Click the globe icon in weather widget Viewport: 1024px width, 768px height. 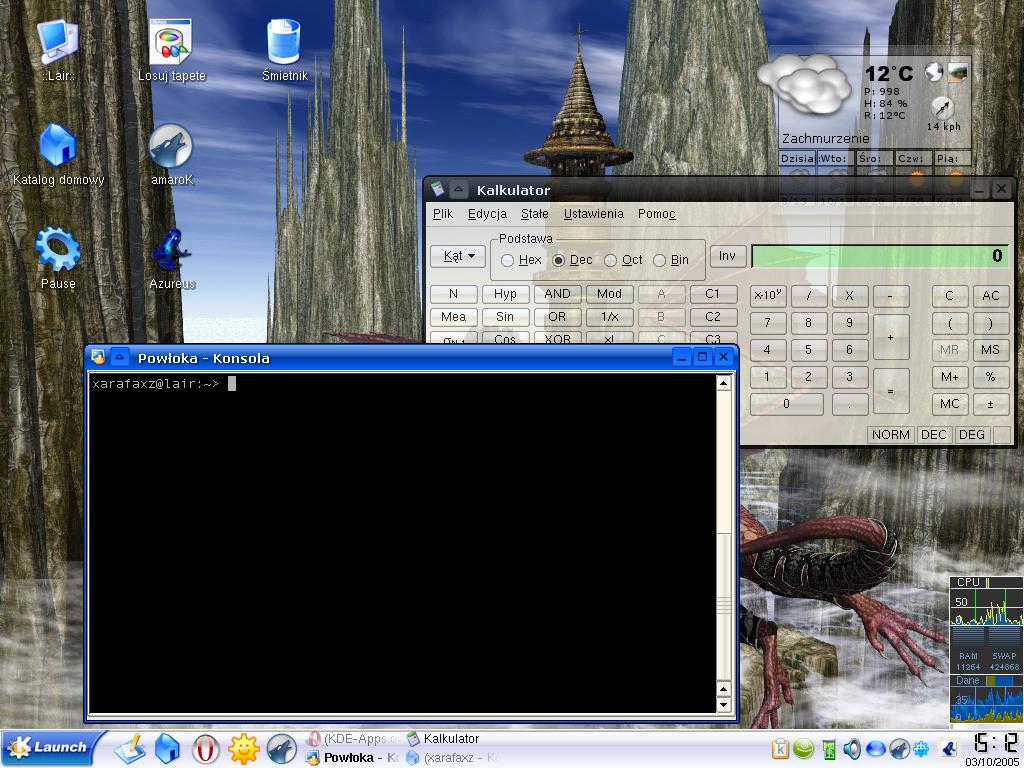click(934, 71)
